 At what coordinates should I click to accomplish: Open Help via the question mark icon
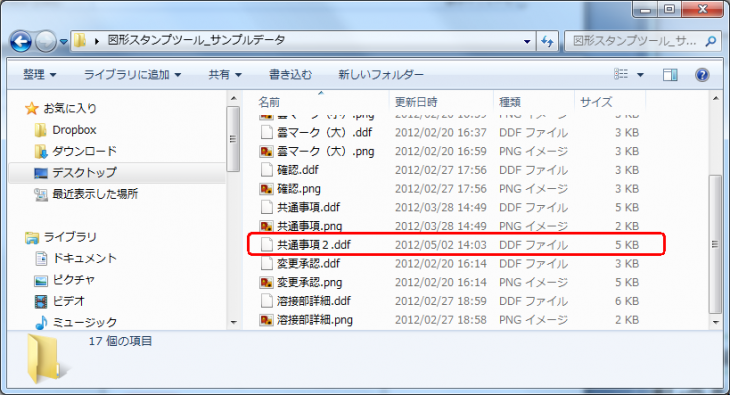pyautogui.click(x=702, y=75)
